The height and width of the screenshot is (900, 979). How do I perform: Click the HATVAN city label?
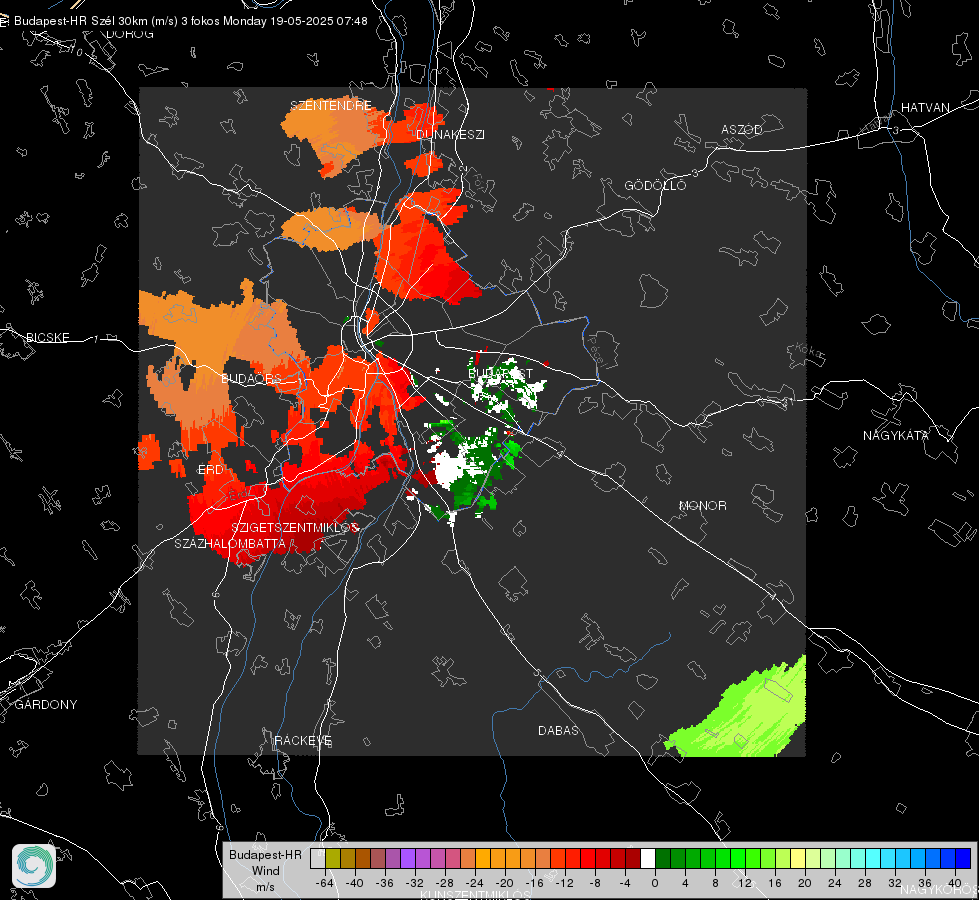click(925, 107)
